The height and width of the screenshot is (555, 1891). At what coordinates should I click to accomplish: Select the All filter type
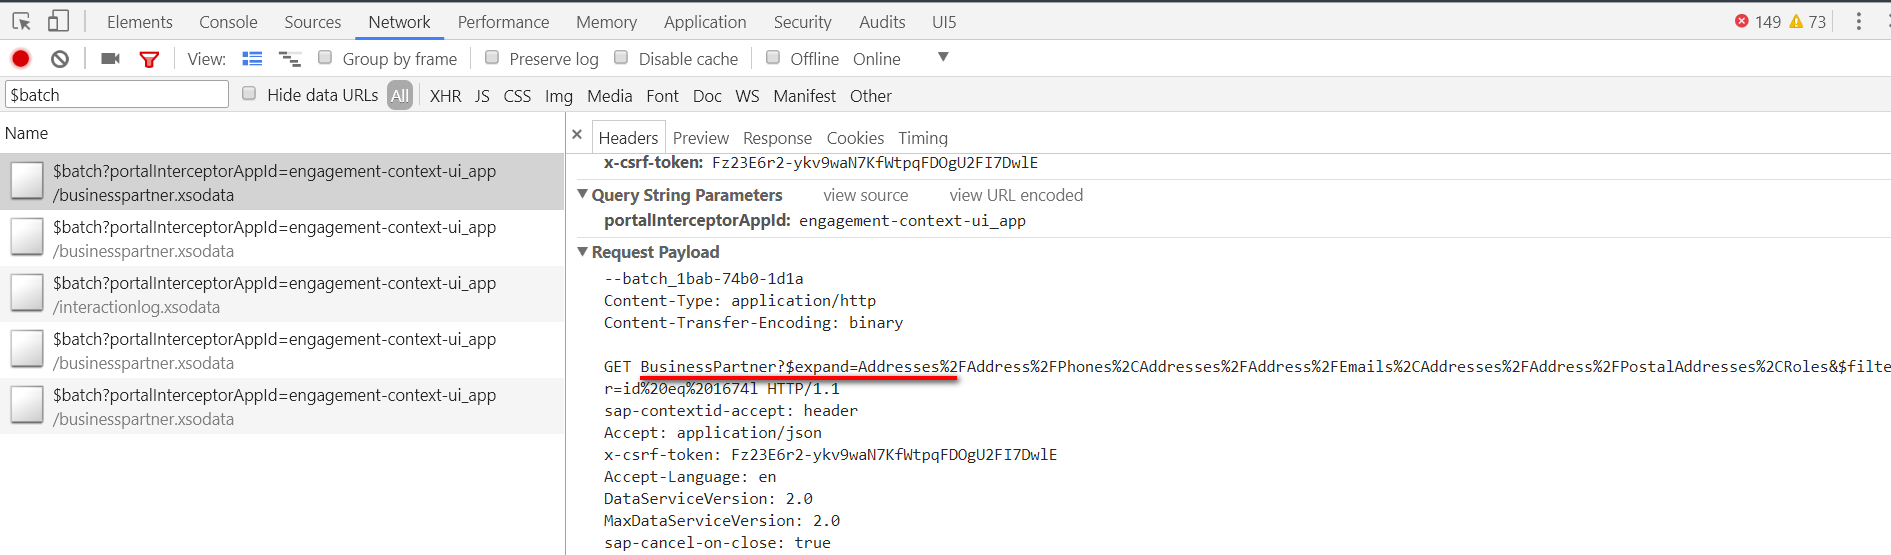pos(400,96)
